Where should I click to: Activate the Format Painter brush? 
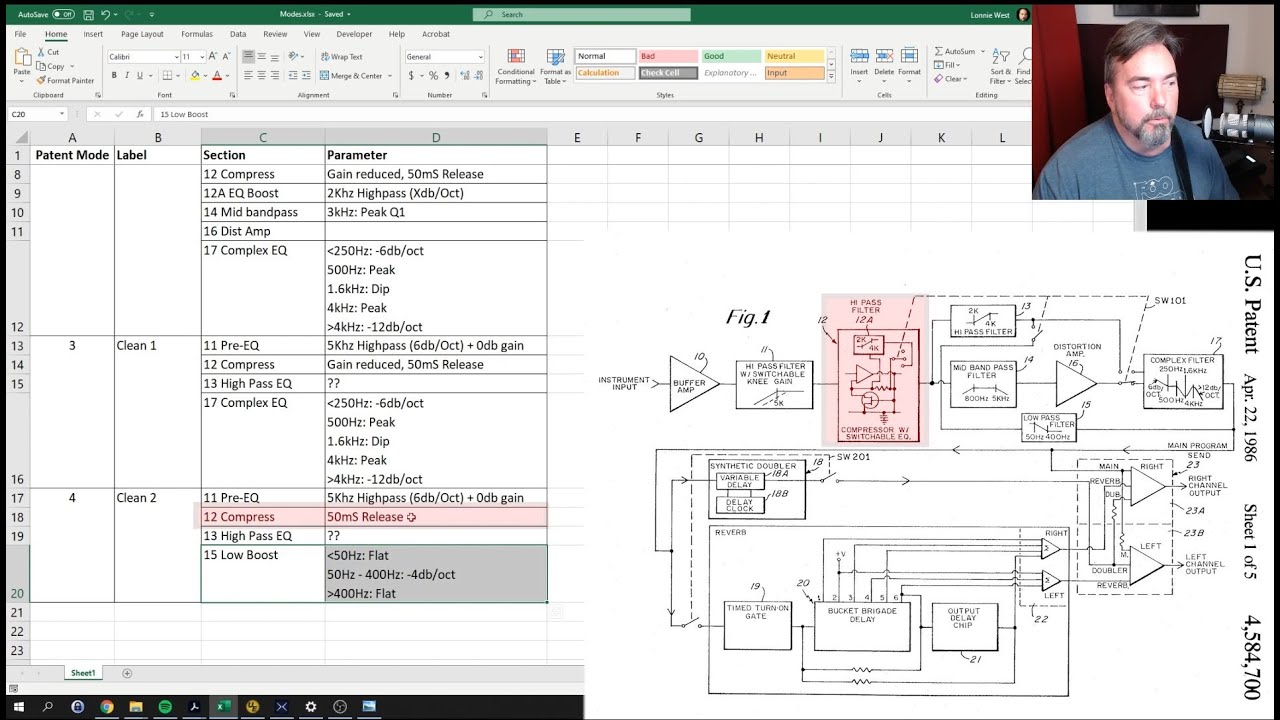pos(66,80)
